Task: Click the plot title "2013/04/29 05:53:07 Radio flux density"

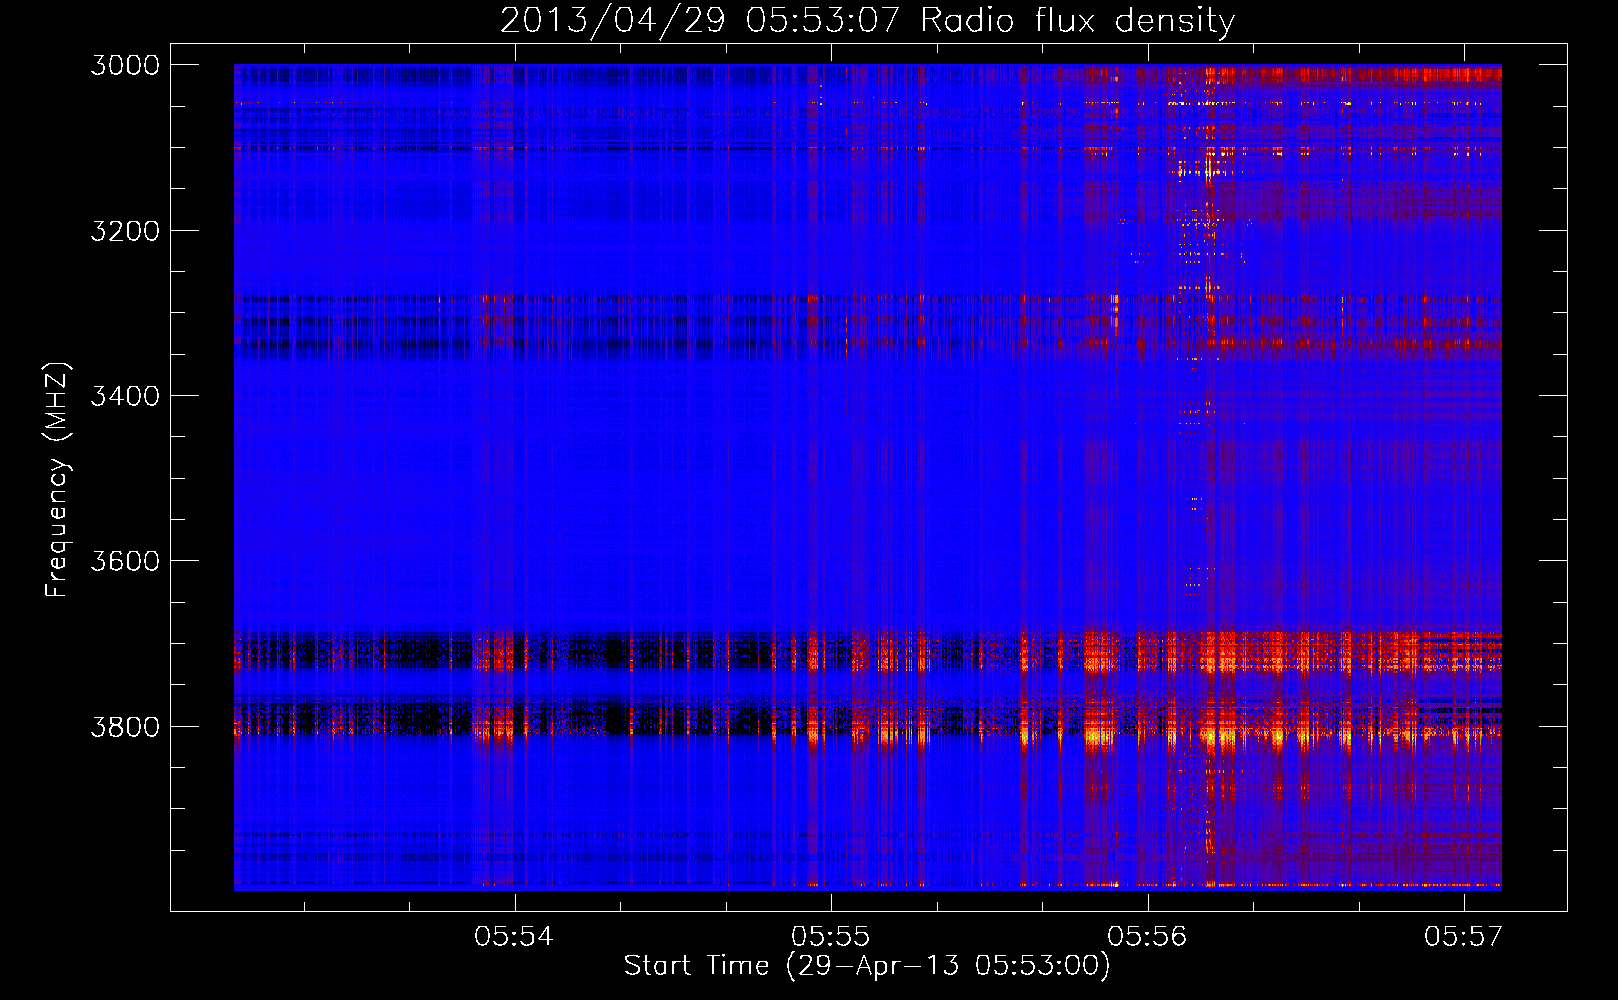Action: [x=867, y=20]
